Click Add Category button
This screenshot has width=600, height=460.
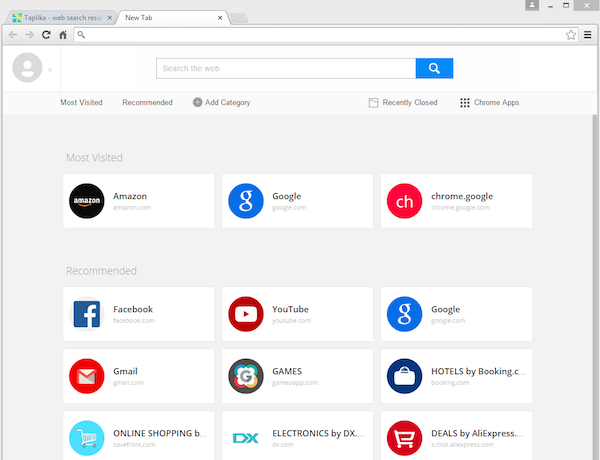221,102
